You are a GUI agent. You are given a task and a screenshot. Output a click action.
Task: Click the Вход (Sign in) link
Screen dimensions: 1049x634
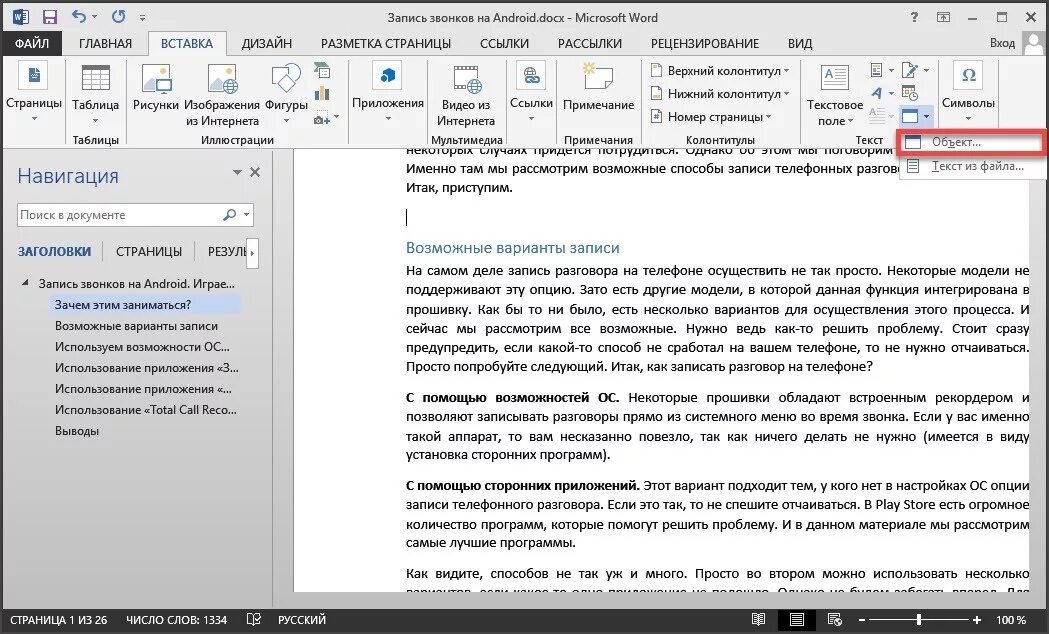coord(1002,43)
